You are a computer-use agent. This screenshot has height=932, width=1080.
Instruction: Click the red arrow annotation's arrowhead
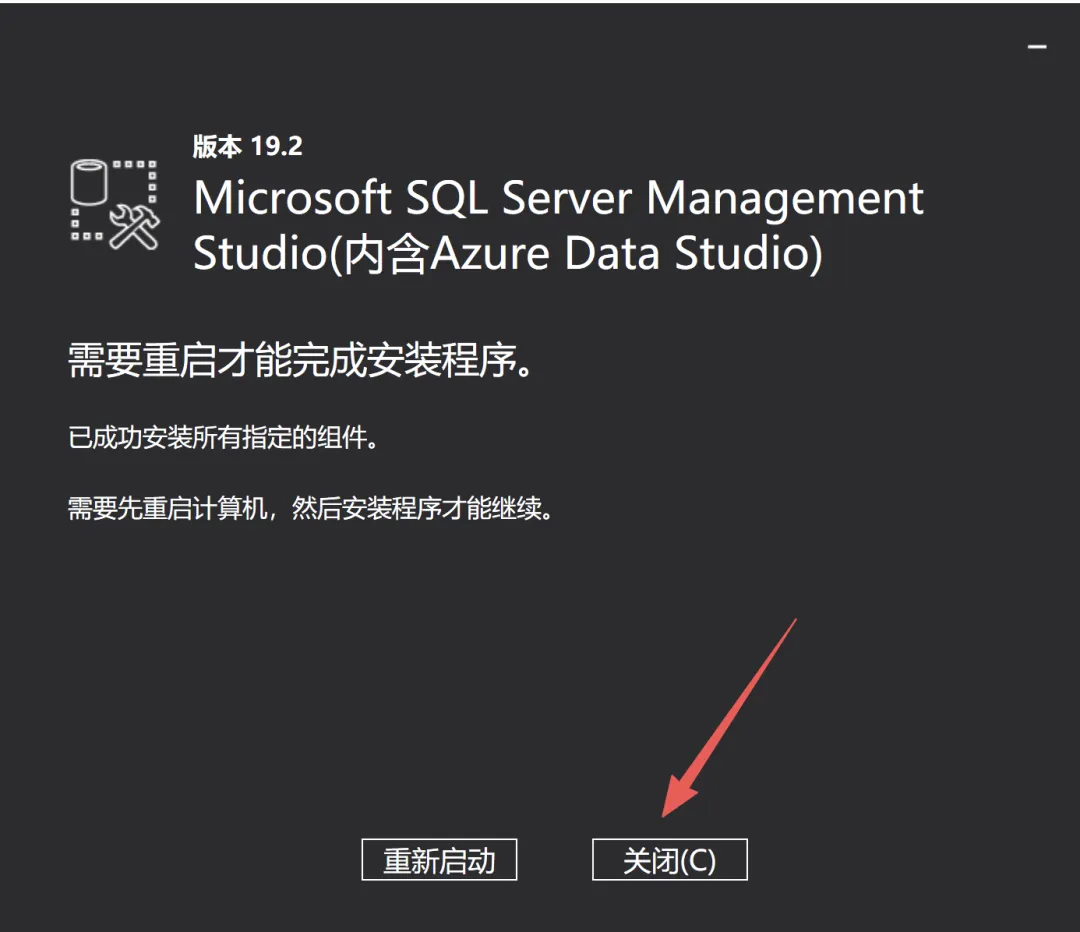pyautogui.click(x=680, y=796)
